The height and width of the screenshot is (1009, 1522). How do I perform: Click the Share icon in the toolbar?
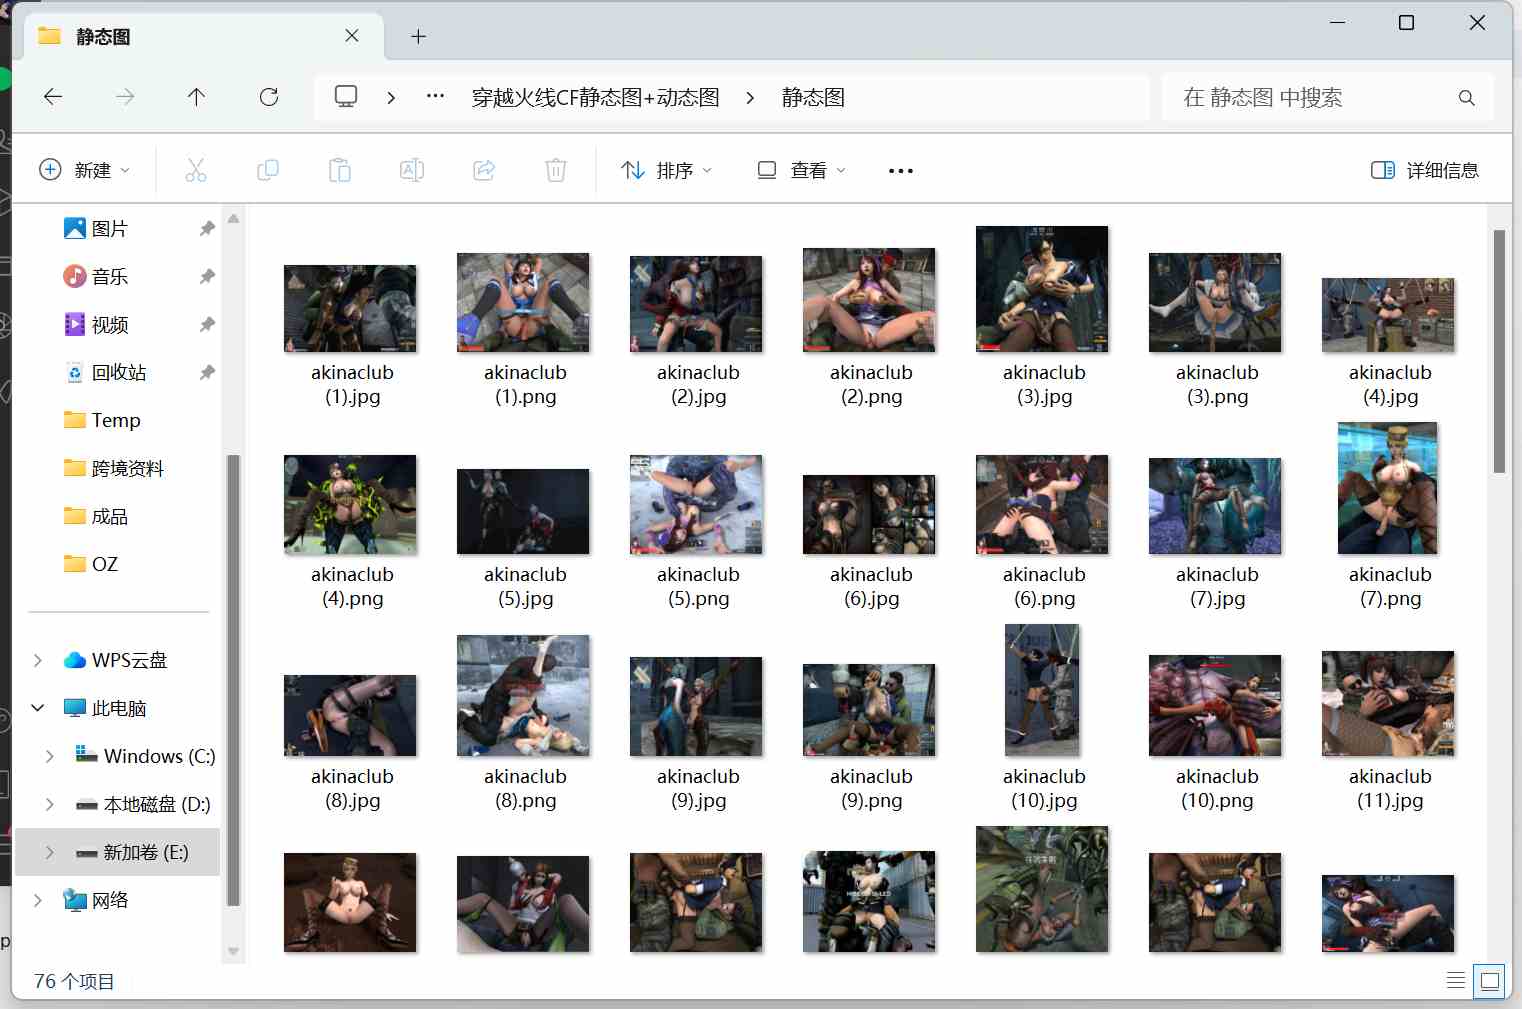point(484,170)
